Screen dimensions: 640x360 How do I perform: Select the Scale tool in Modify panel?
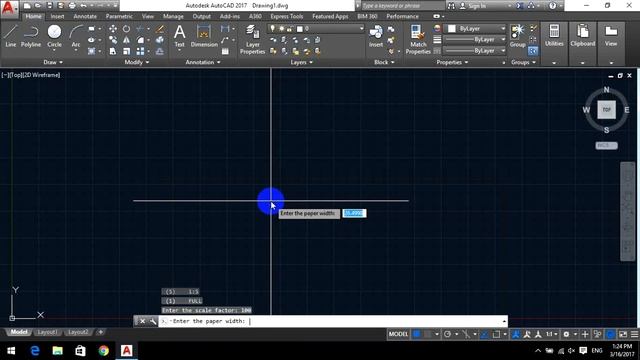point(127,51)
